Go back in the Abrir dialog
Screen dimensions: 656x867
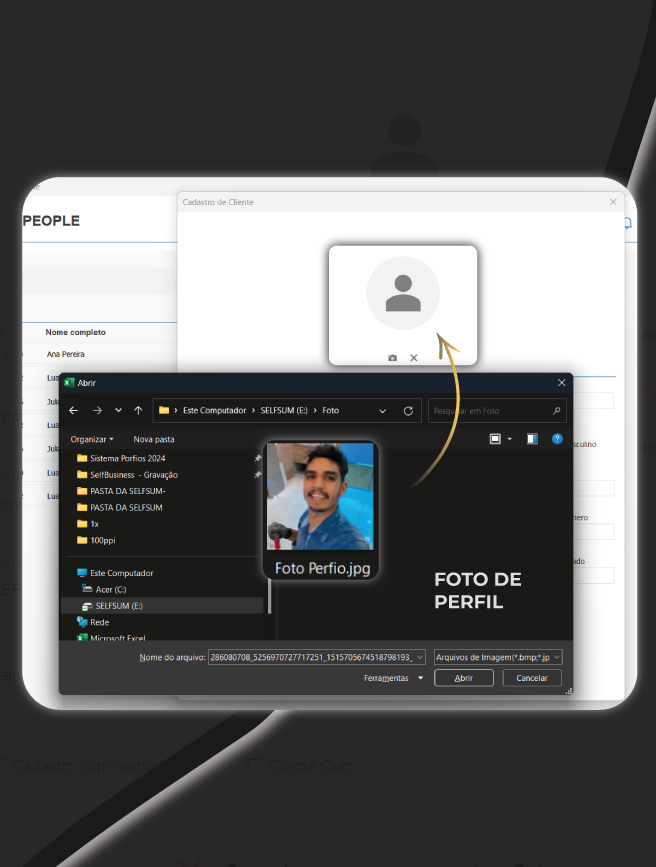tap(74, 410)
